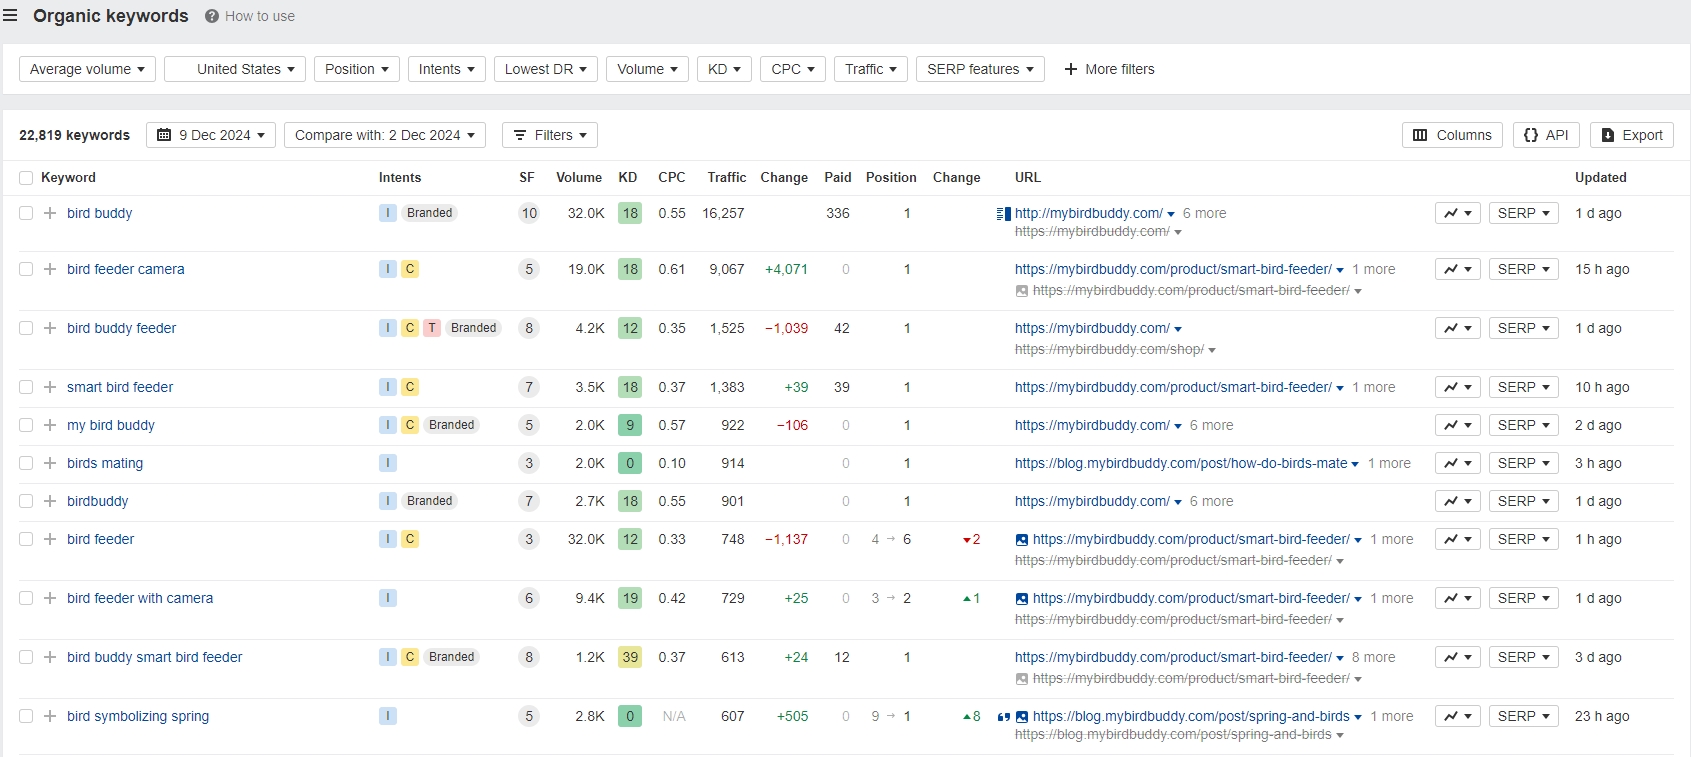This screenshot has height=757, width=1691.
Task: Click Informational intent badge for birds mating
Action: 388,463
